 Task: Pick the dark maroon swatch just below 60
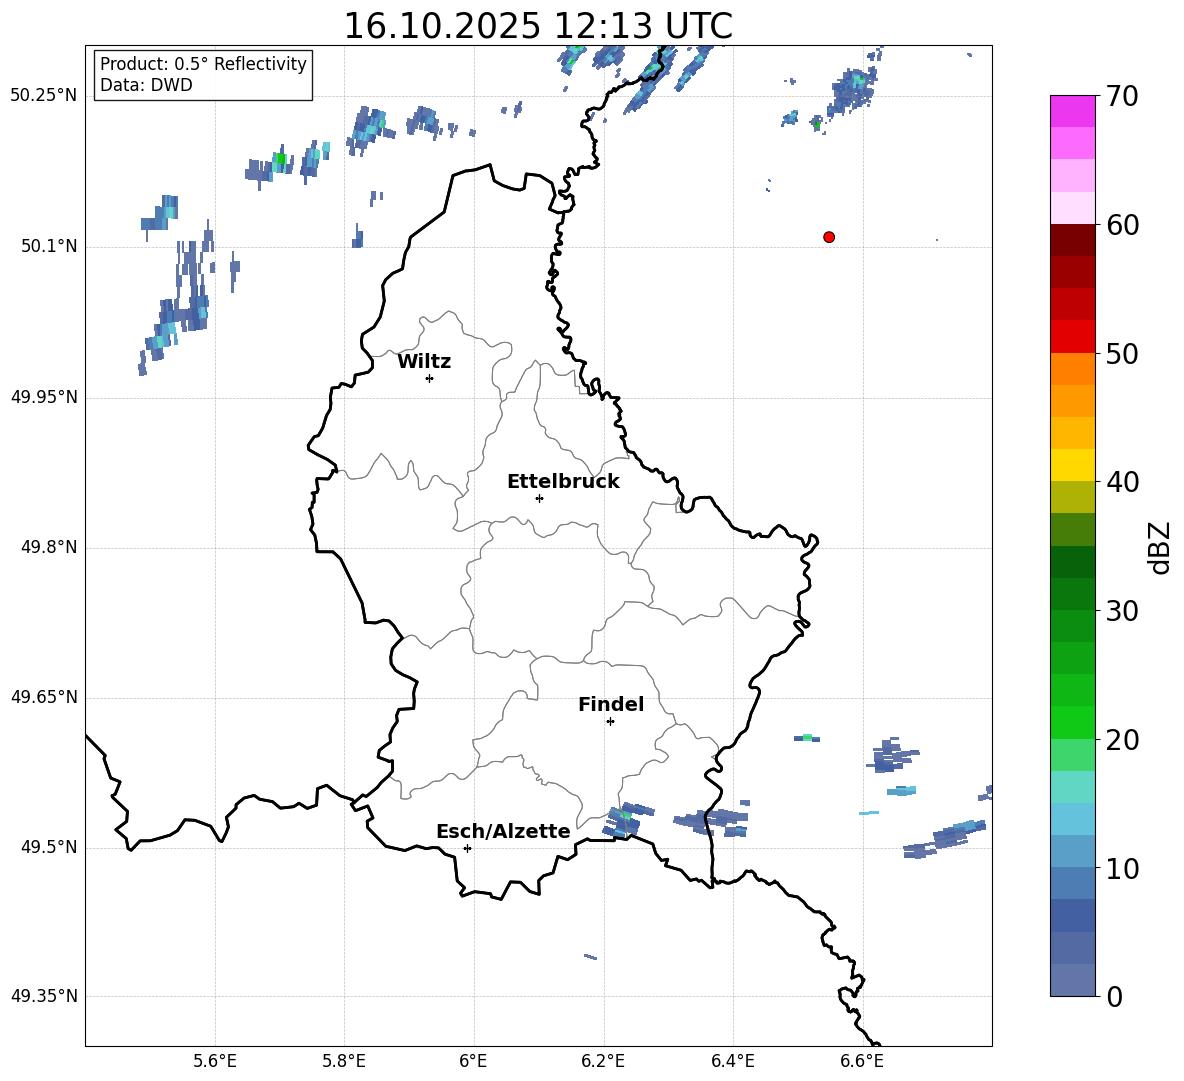(1073, 240)
